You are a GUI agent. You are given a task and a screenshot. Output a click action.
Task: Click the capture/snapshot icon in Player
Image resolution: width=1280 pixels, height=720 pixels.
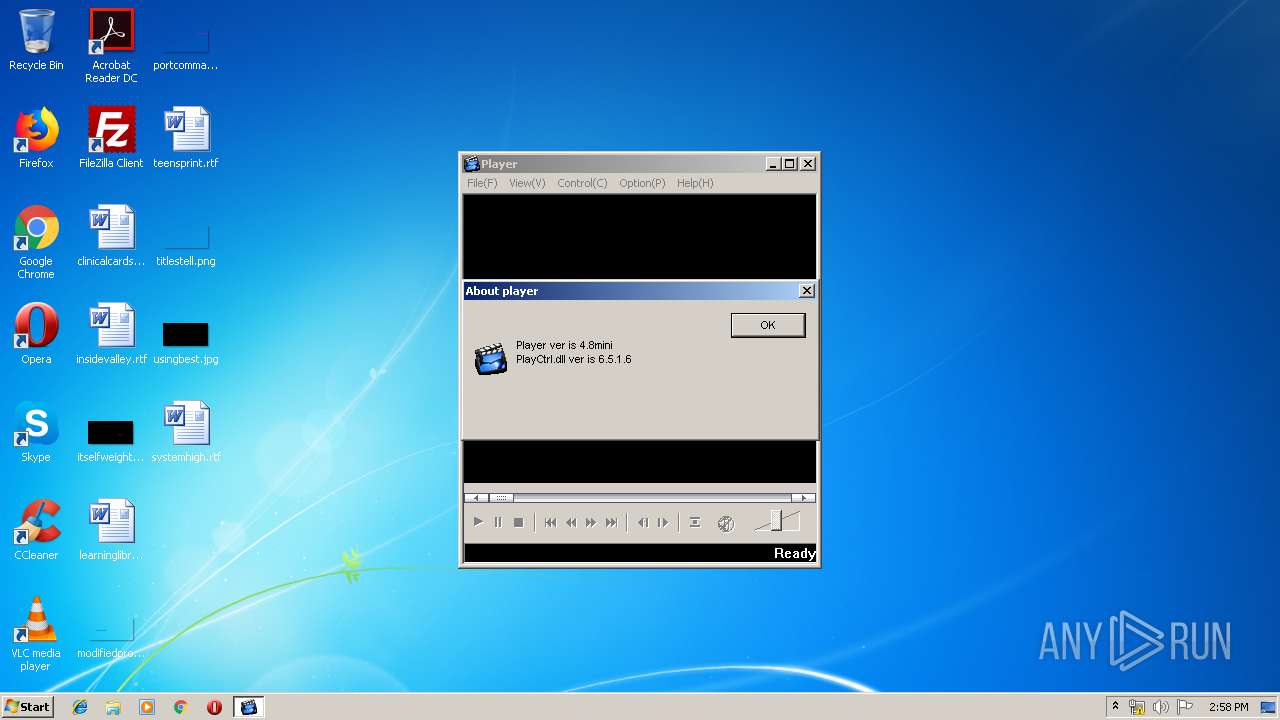(x=695, y=522)
